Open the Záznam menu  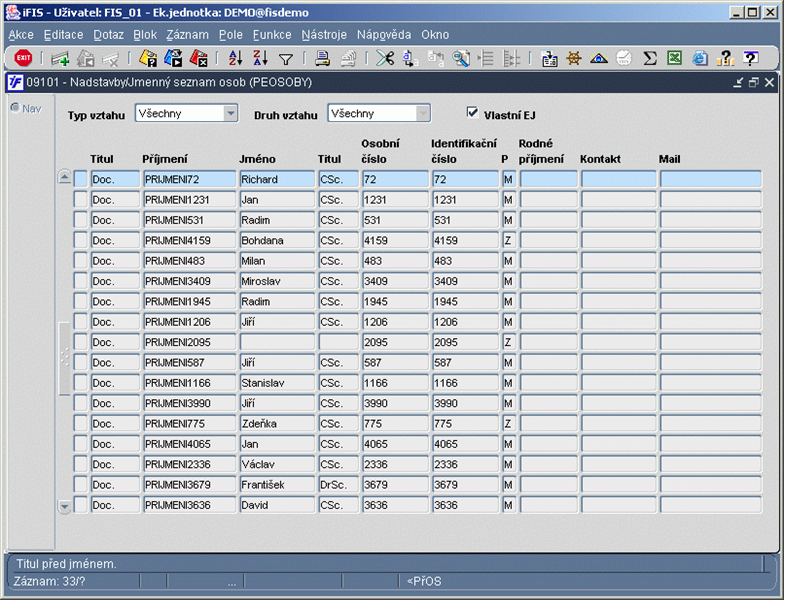[188, 35]
